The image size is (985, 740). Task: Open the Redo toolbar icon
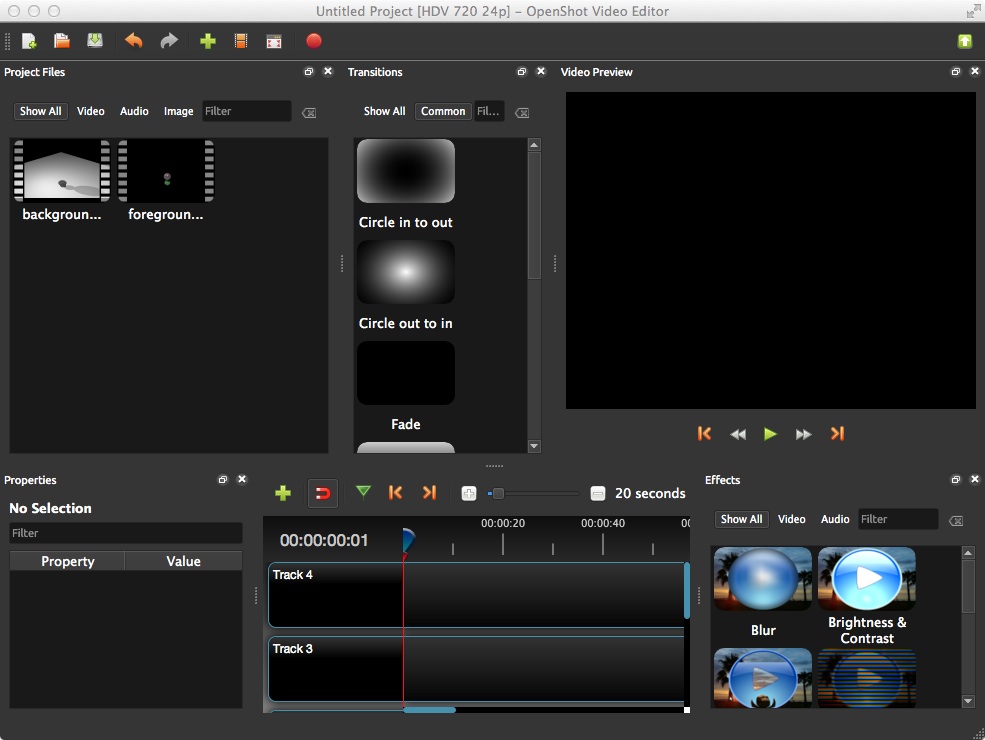[x=168, y=41]
